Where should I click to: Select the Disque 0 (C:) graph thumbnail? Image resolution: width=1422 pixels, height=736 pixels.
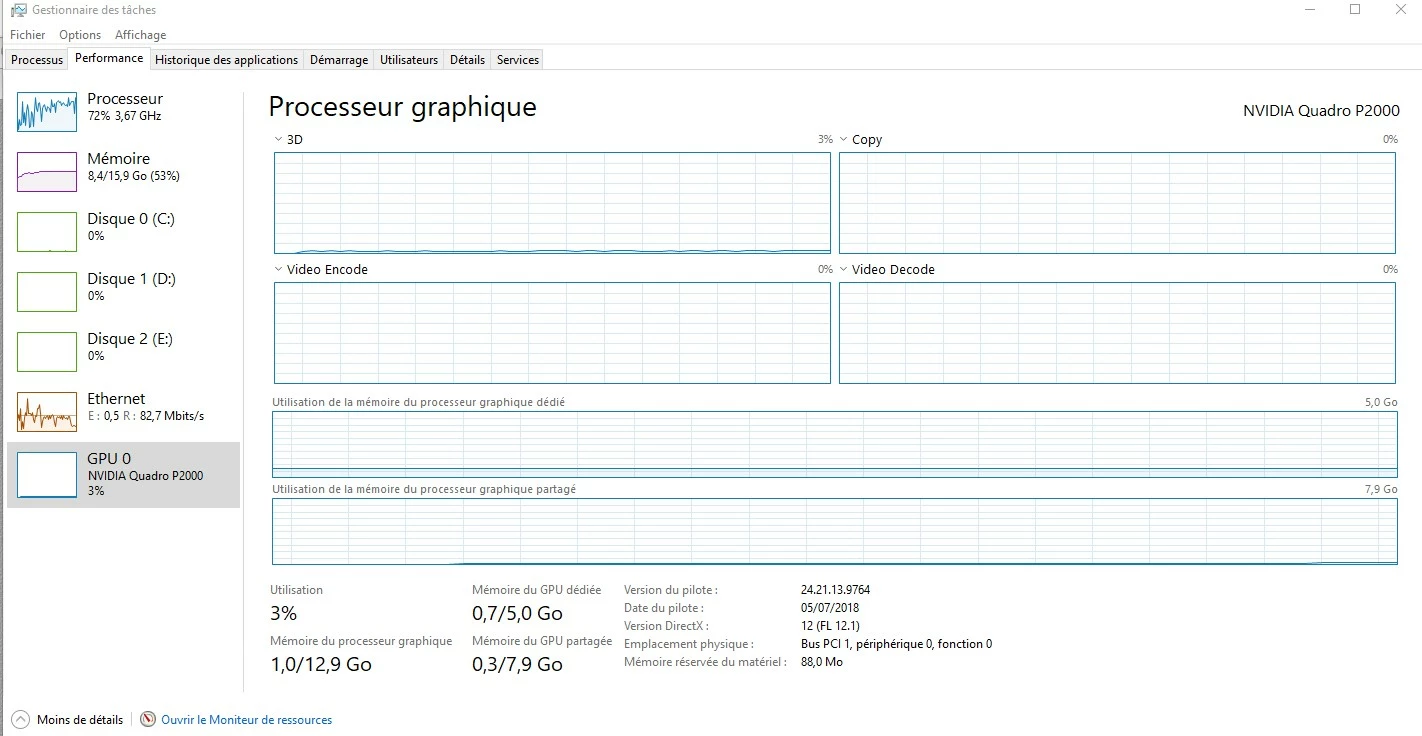coord(47,232)
